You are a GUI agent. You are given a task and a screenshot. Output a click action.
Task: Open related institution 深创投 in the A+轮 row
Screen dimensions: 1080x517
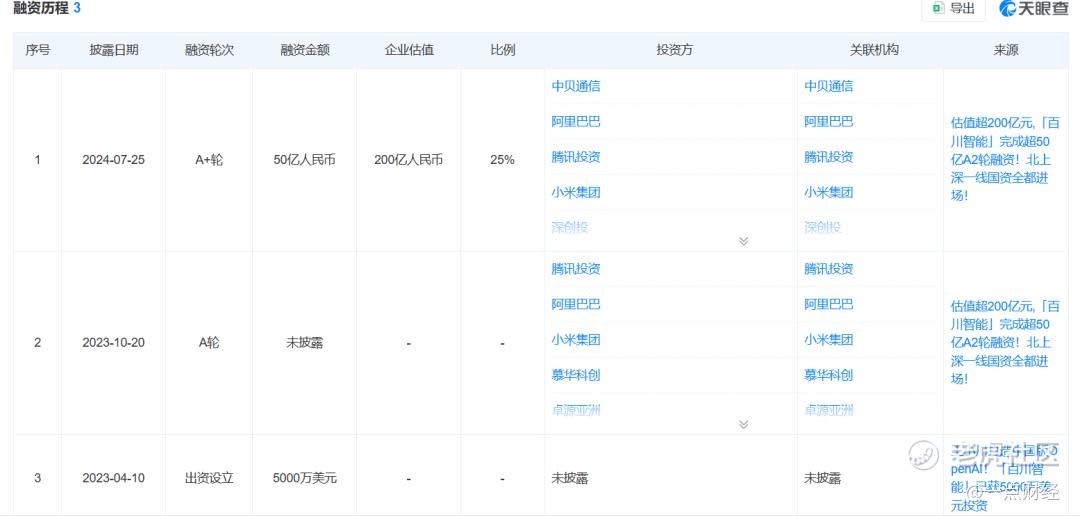pos(822,228)
